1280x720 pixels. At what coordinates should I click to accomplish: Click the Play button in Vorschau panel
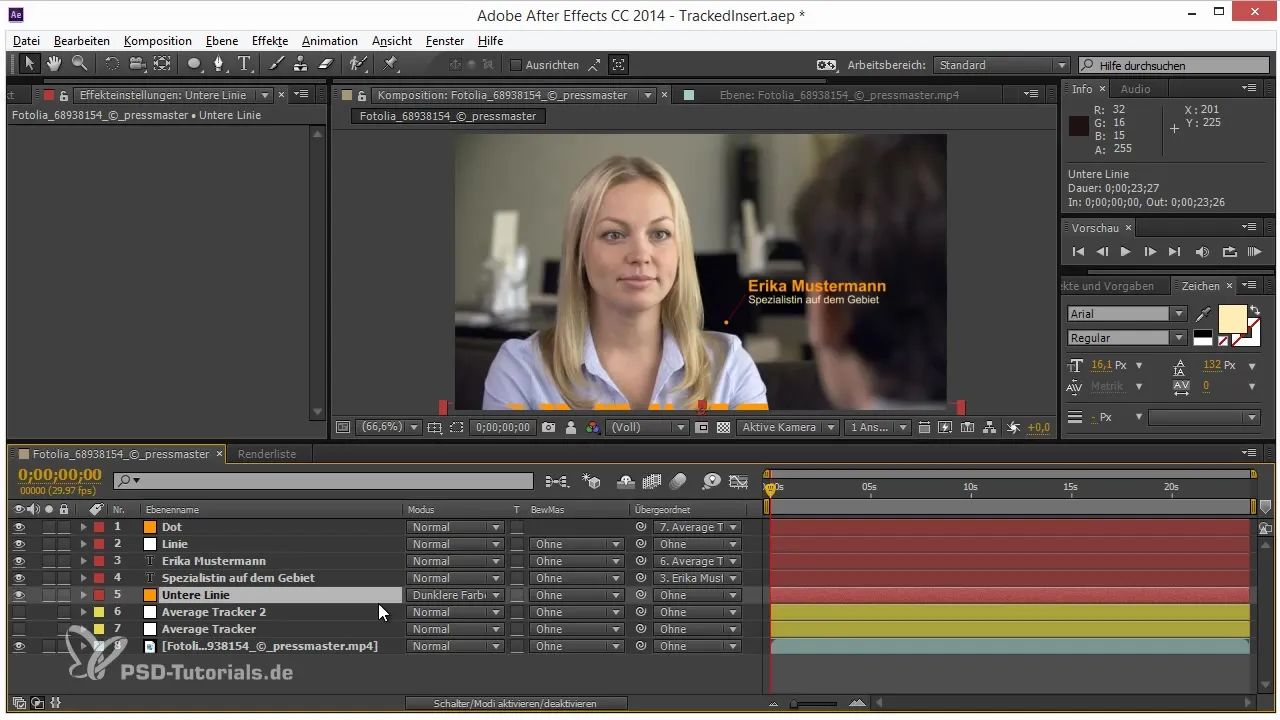point(1126,252)
